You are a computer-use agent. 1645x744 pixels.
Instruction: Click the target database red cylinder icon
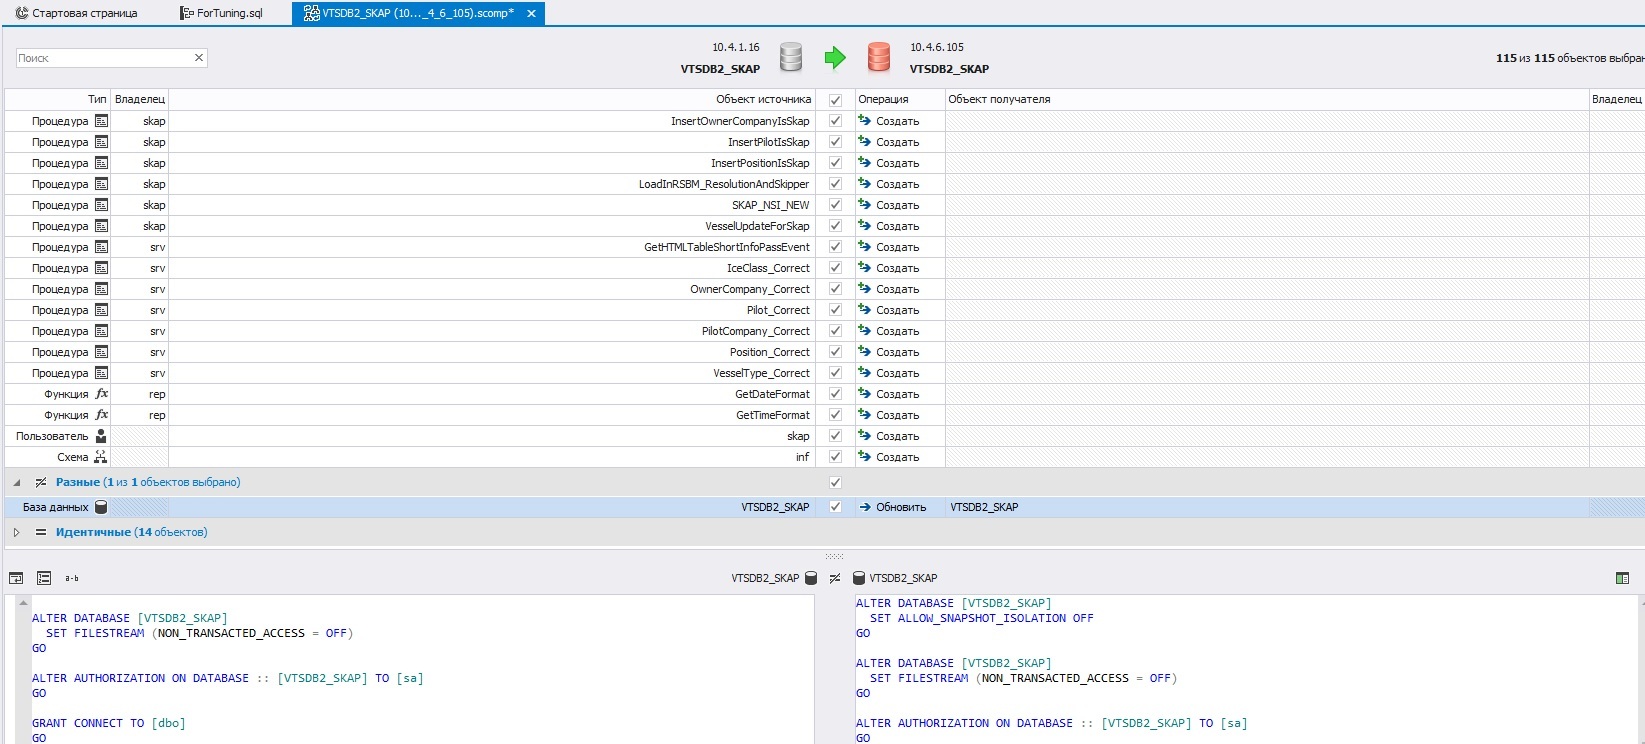[x=879, y=57]
